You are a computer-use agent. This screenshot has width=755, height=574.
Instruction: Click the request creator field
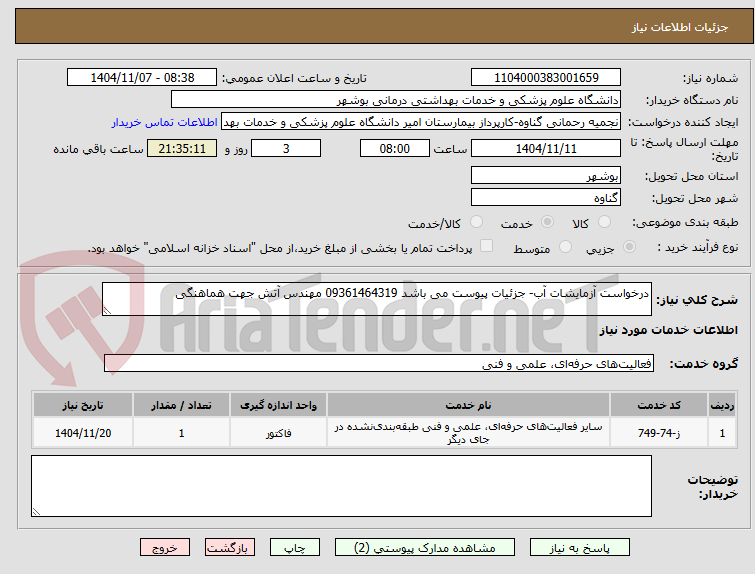421,122
